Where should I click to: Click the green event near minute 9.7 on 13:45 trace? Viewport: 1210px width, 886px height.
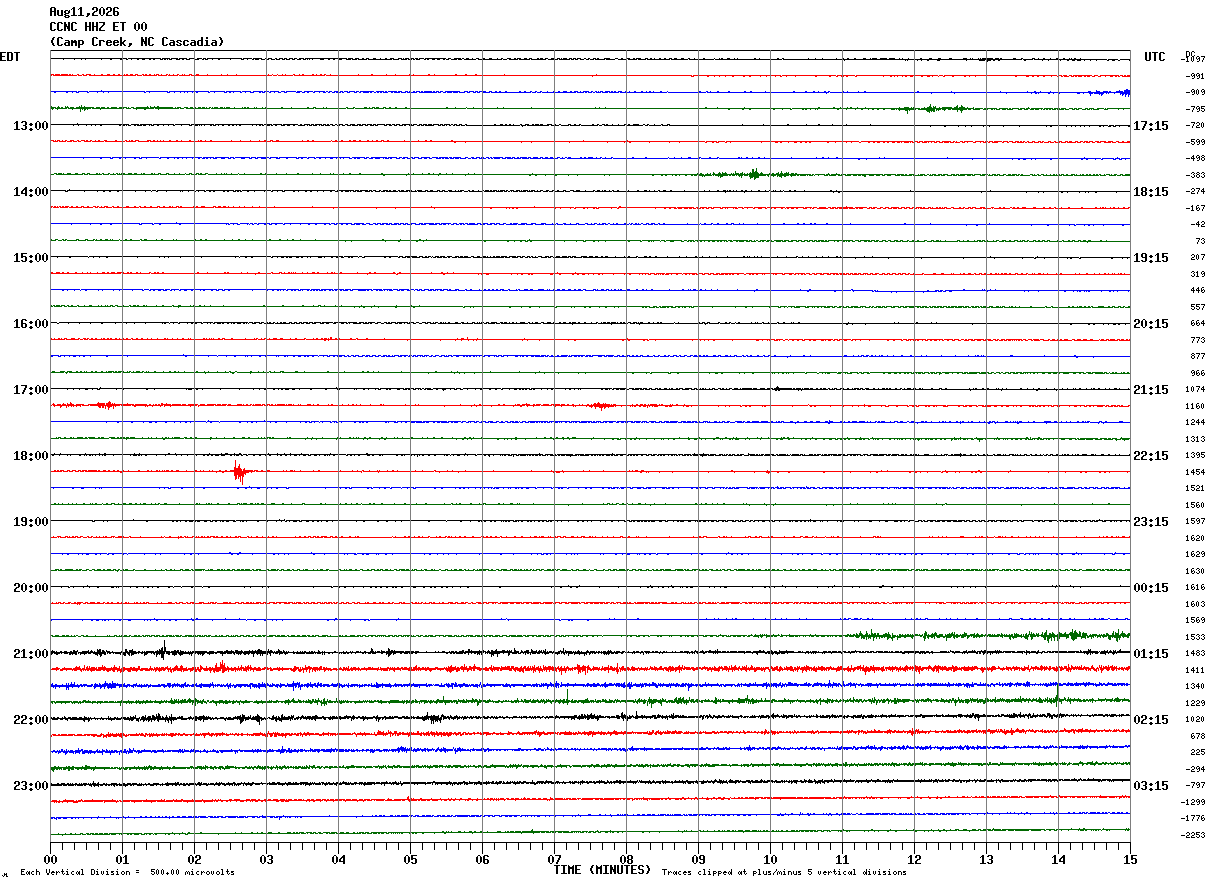click(x=753, y=174)
